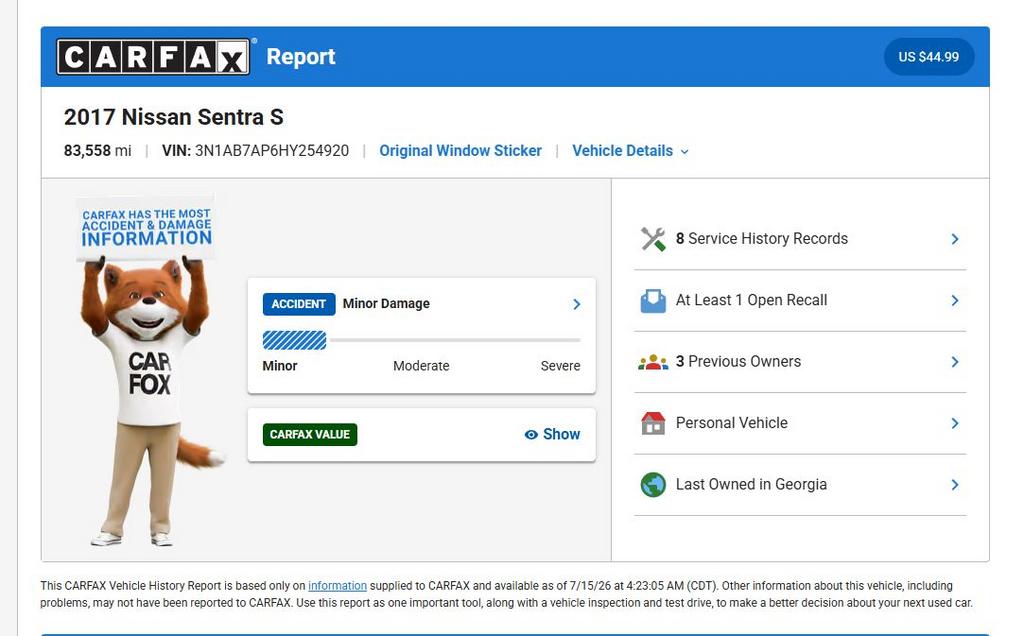This screenshot has height=636, width=1024.
Task: Open the 3 Previous Owners row
Action: pos(800,362)
